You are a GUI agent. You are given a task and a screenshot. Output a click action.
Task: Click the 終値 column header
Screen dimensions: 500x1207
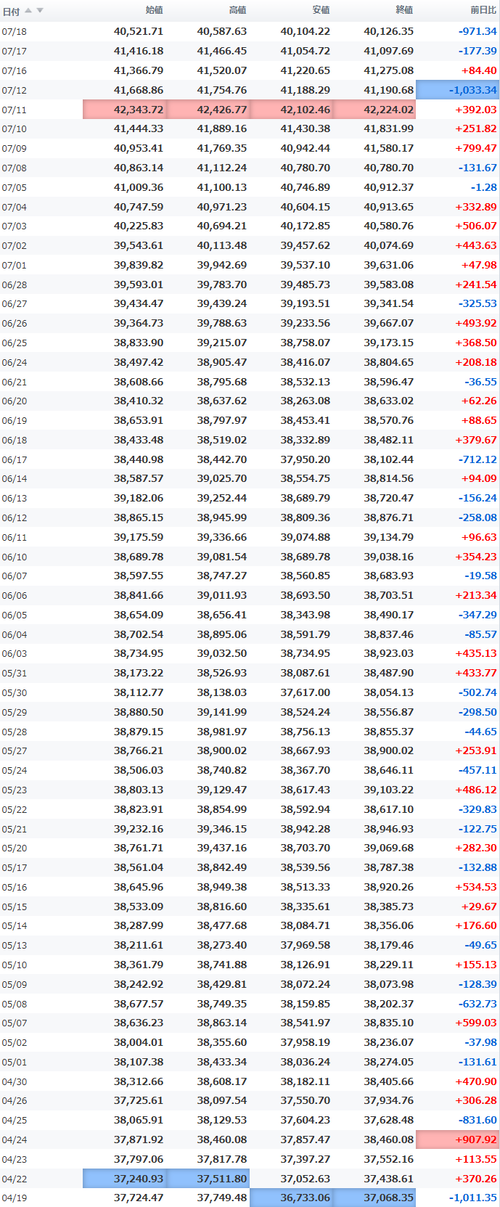404,10
